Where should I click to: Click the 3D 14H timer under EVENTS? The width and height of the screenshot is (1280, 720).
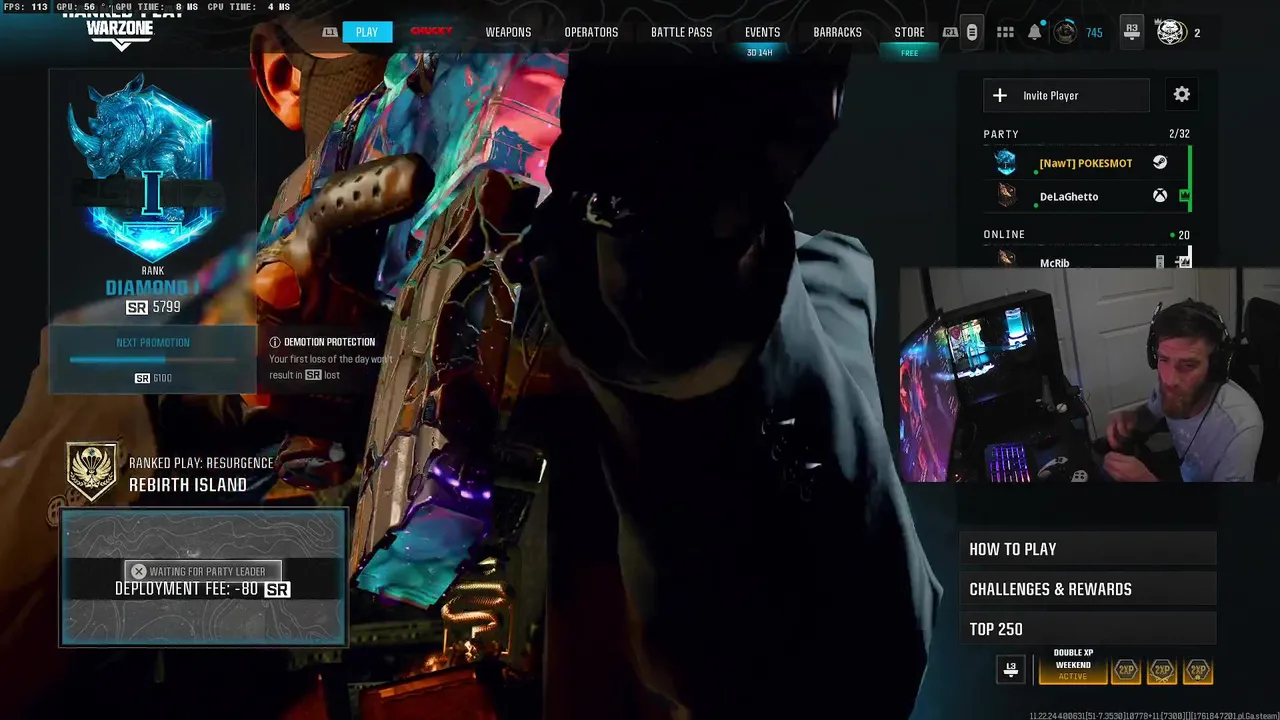[760, 53]
